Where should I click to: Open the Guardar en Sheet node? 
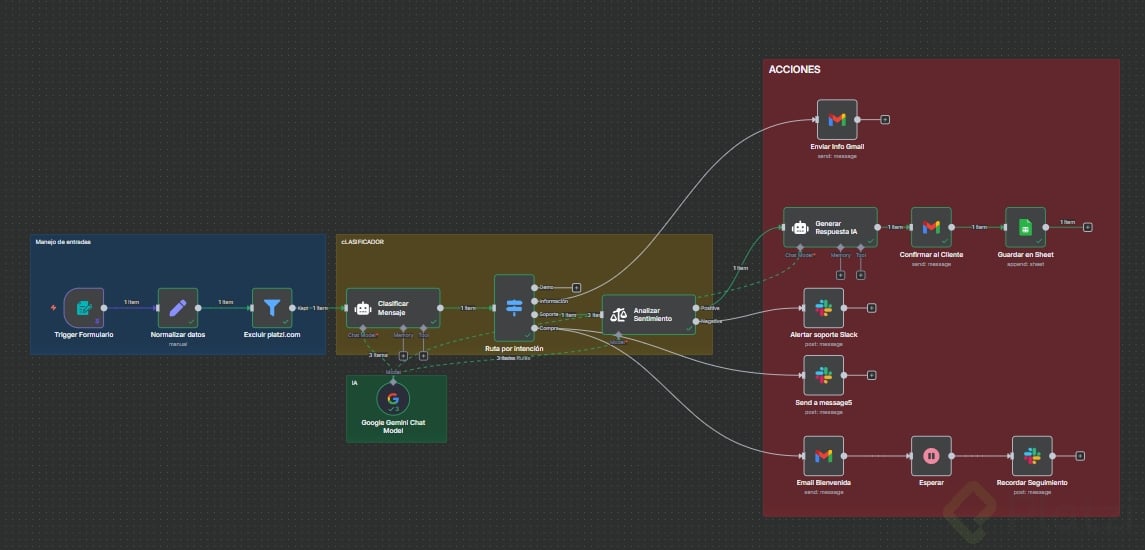tap(1025, 227)
